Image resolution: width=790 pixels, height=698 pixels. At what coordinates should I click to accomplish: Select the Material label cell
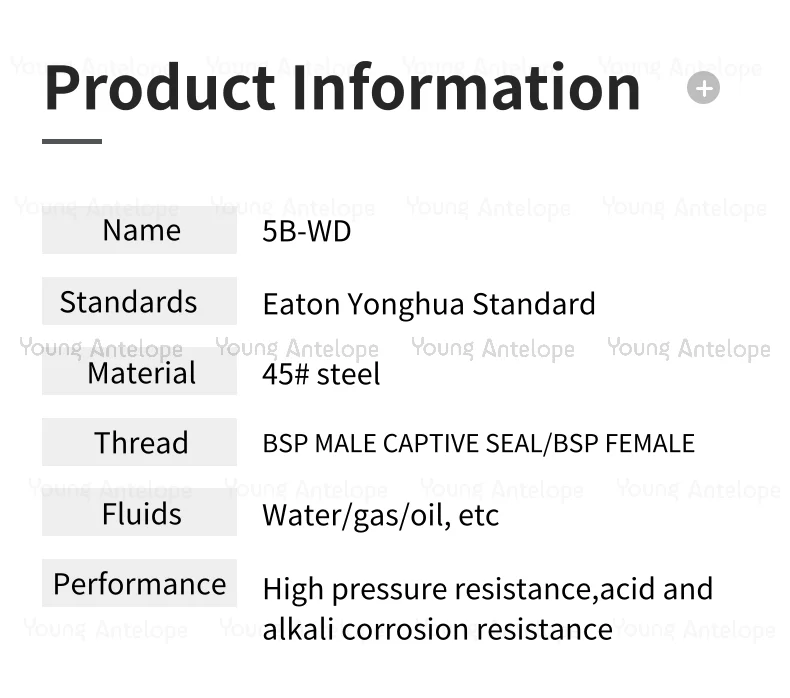coord(139,371)
